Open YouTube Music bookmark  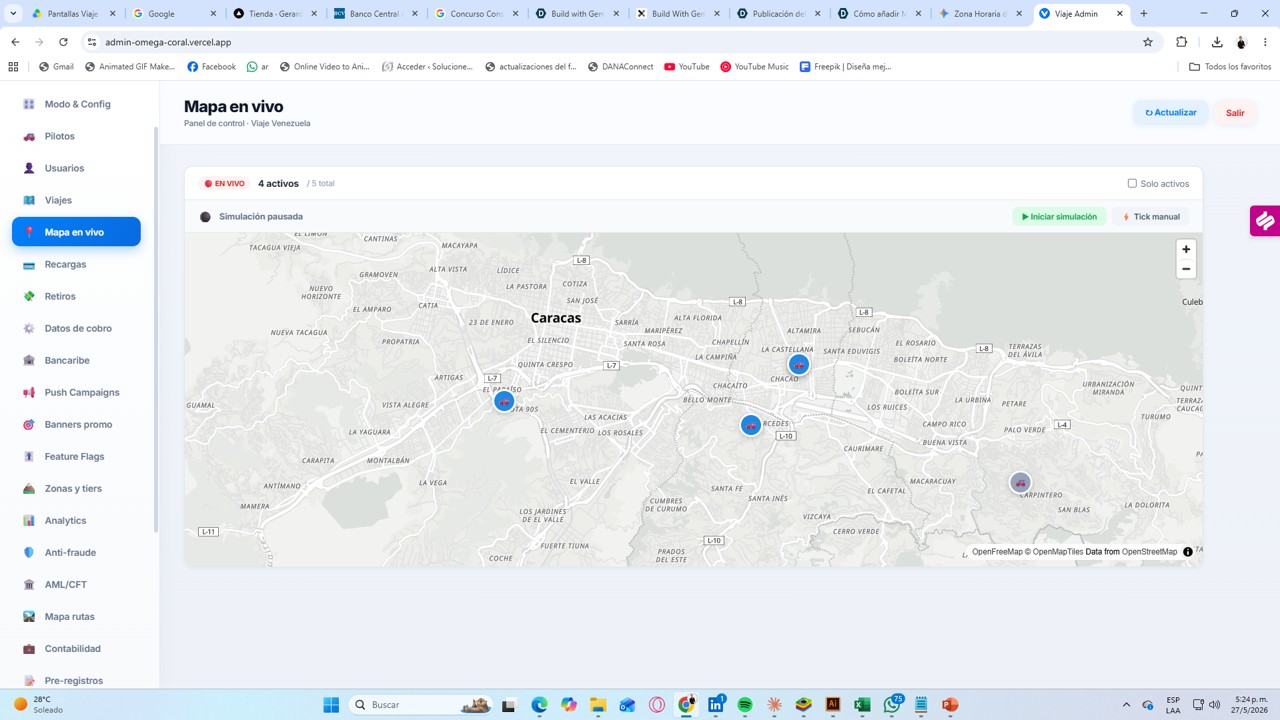coord(754,66)
